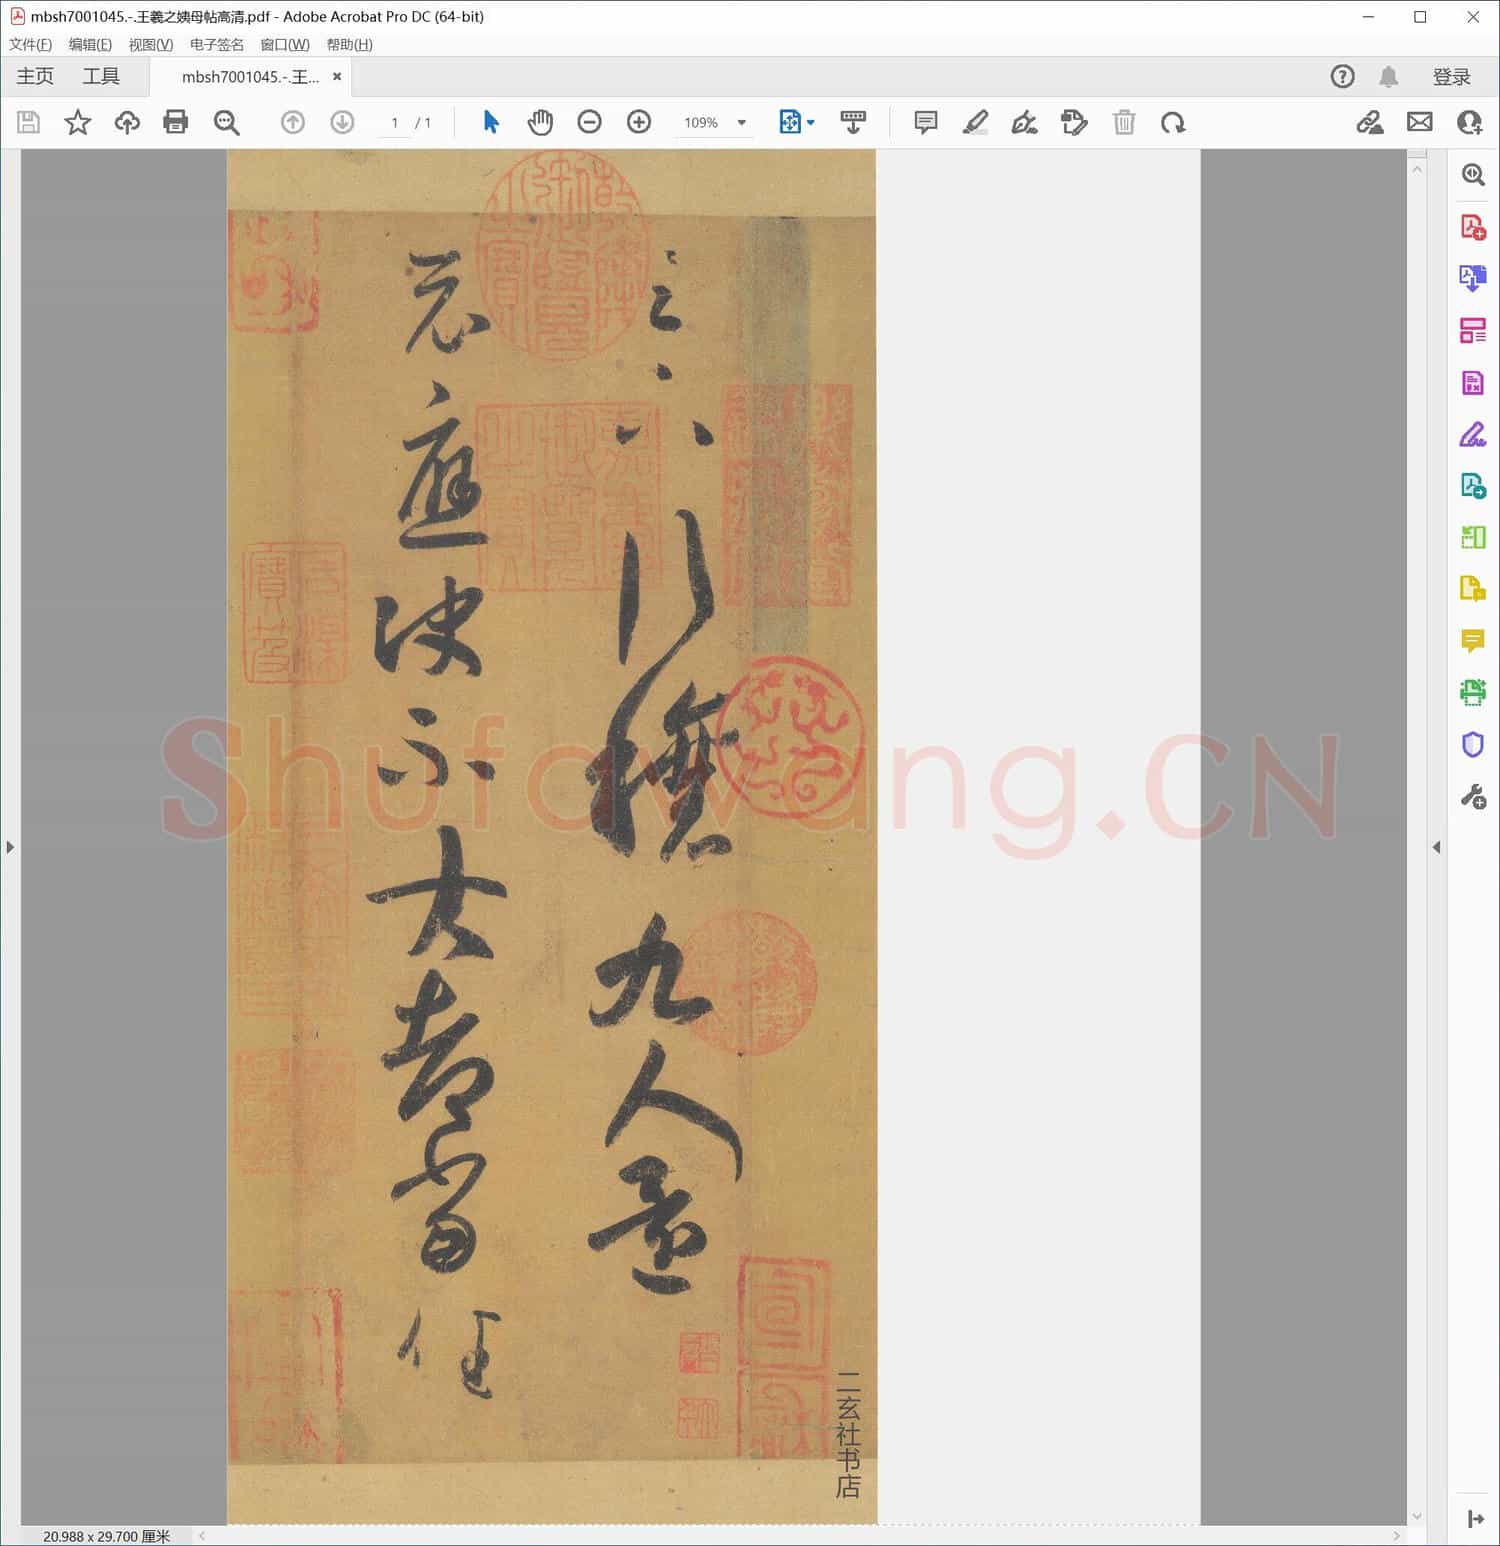Switch to the 主页 tab
This screenshot has height=1546, width=1500.
pyautogui.click(x=34, y=76)
